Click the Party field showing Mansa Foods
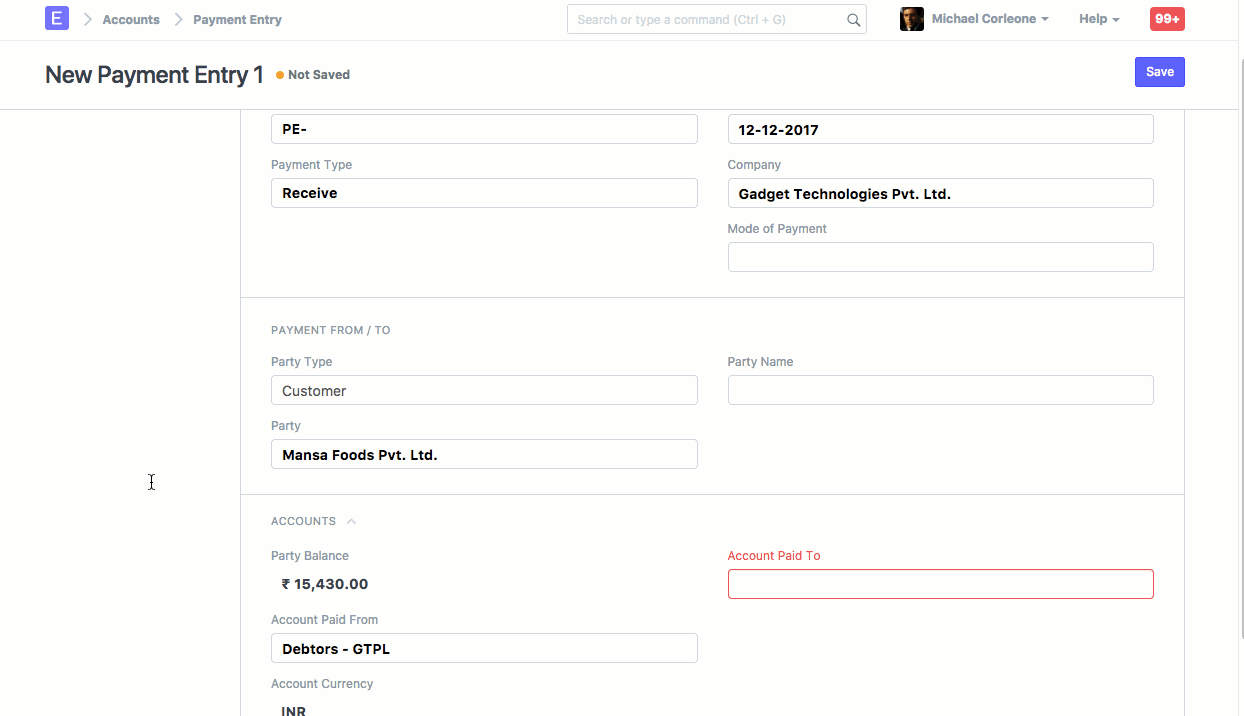1244x716 pixels. pos(484,454)
